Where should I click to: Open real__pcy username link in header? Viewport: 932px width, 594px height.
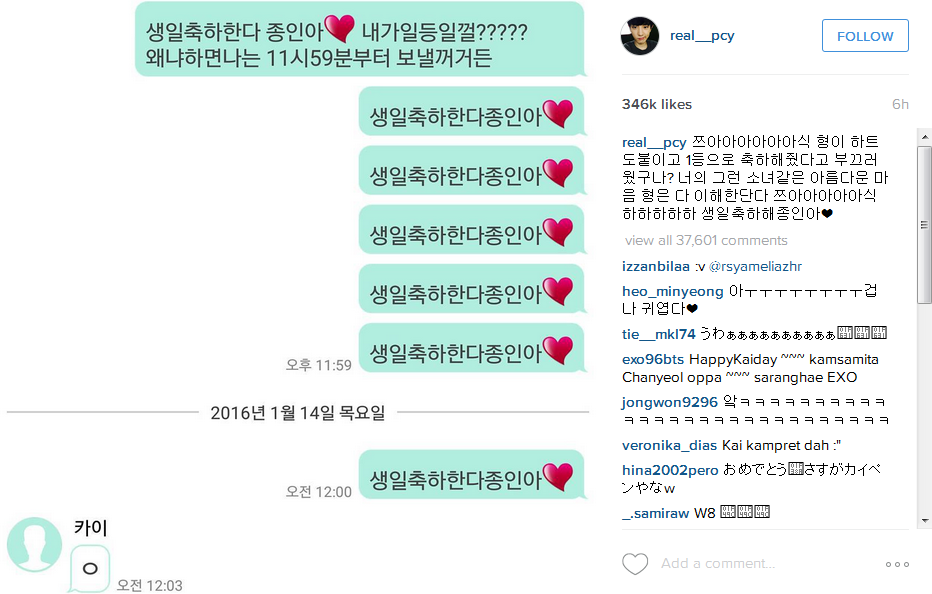pyautogui.click(x=702, y=36)
